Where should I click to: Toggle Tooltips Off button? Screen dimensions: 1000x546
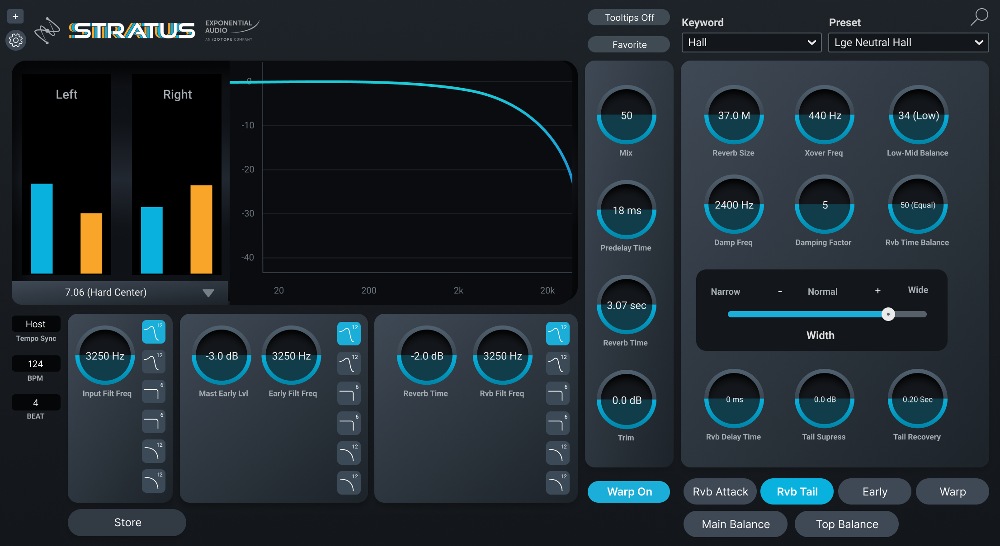click(629, 18)
